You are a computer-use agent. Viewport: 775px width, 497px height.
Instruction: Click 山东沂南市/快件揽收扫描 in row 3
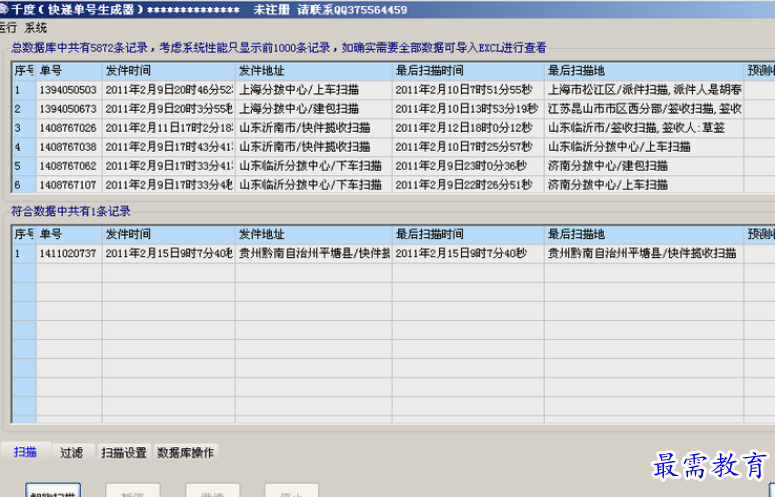(313, 128)
